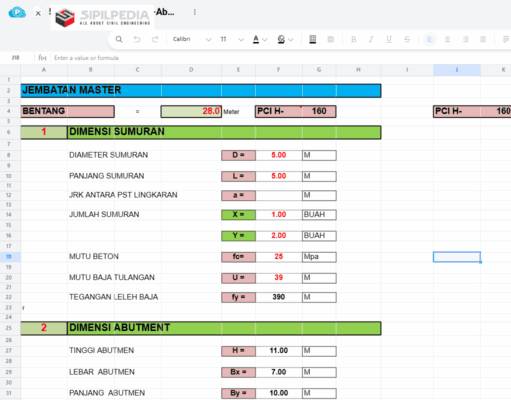The image size is (511, 400).
Task: Click the partially visible vertical align icon
Action: click(506, 39)
